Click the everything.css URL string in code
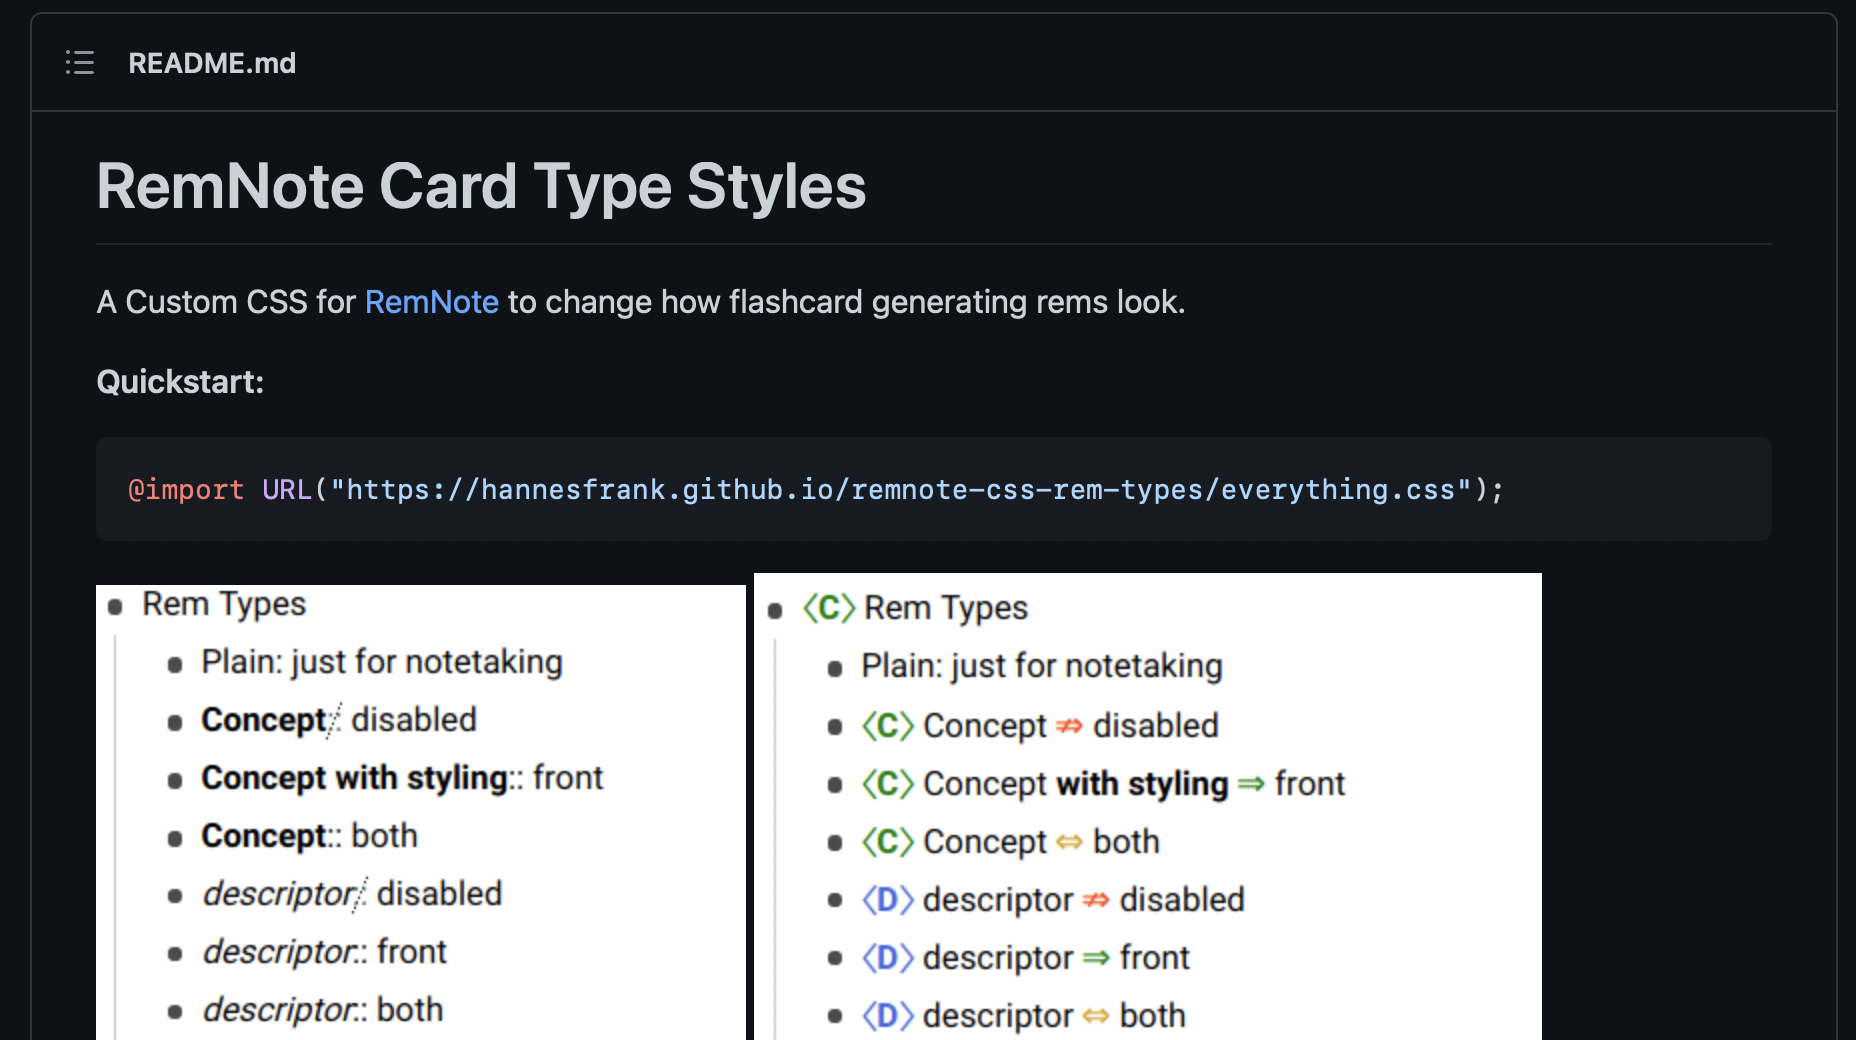 [901, 489]
